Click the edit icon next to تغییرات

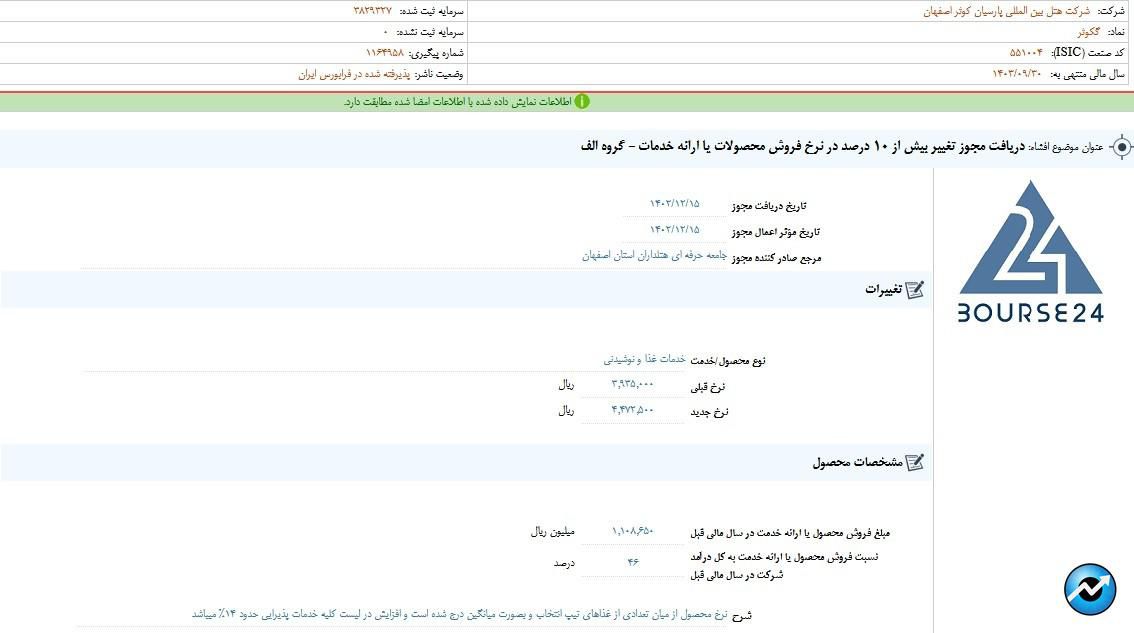pos(914,289)
